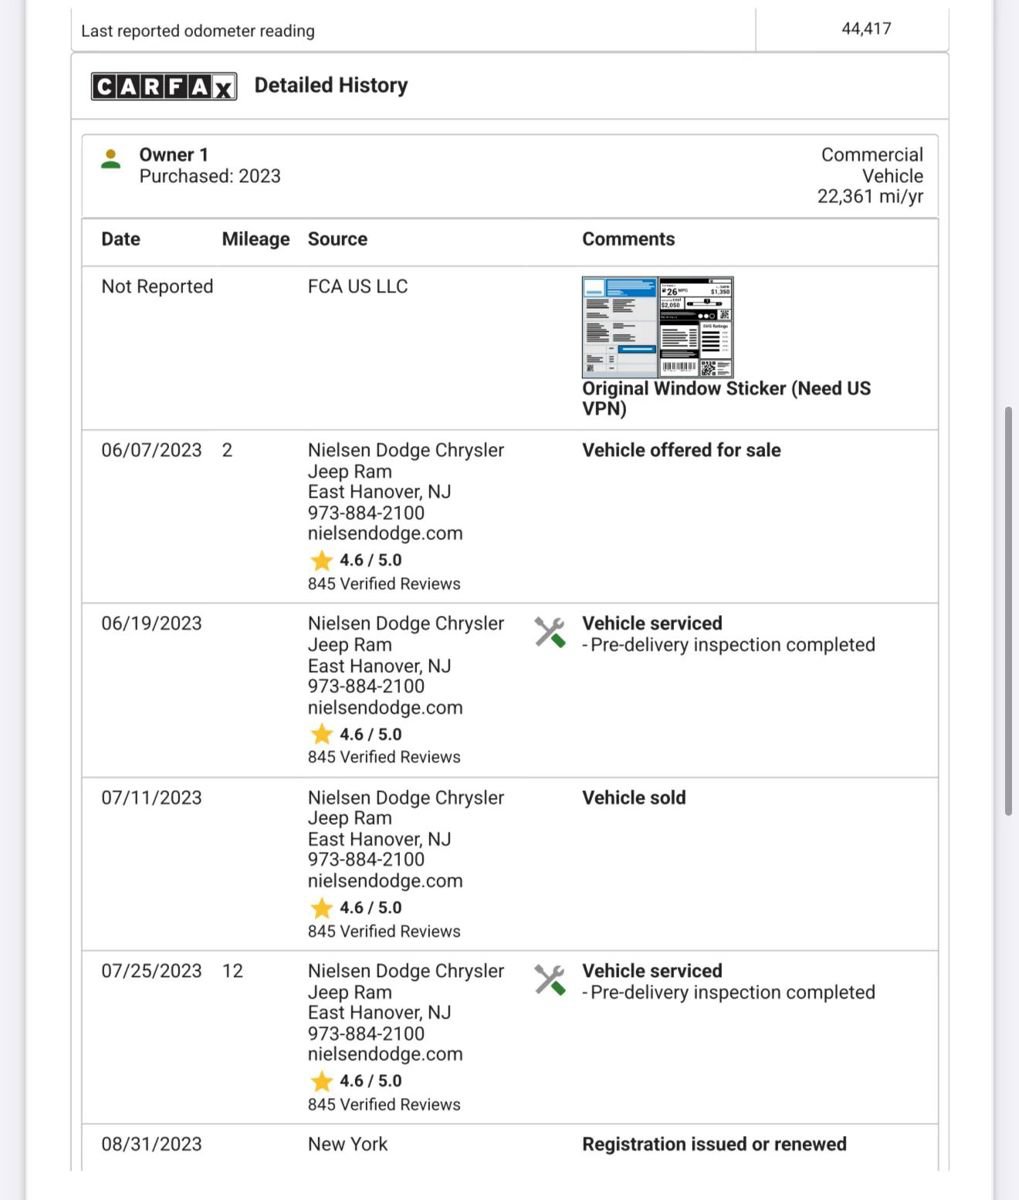Click the page's vertical scrollbar thumb
Screen dimensions: 1019x1200
[1008, 611]
